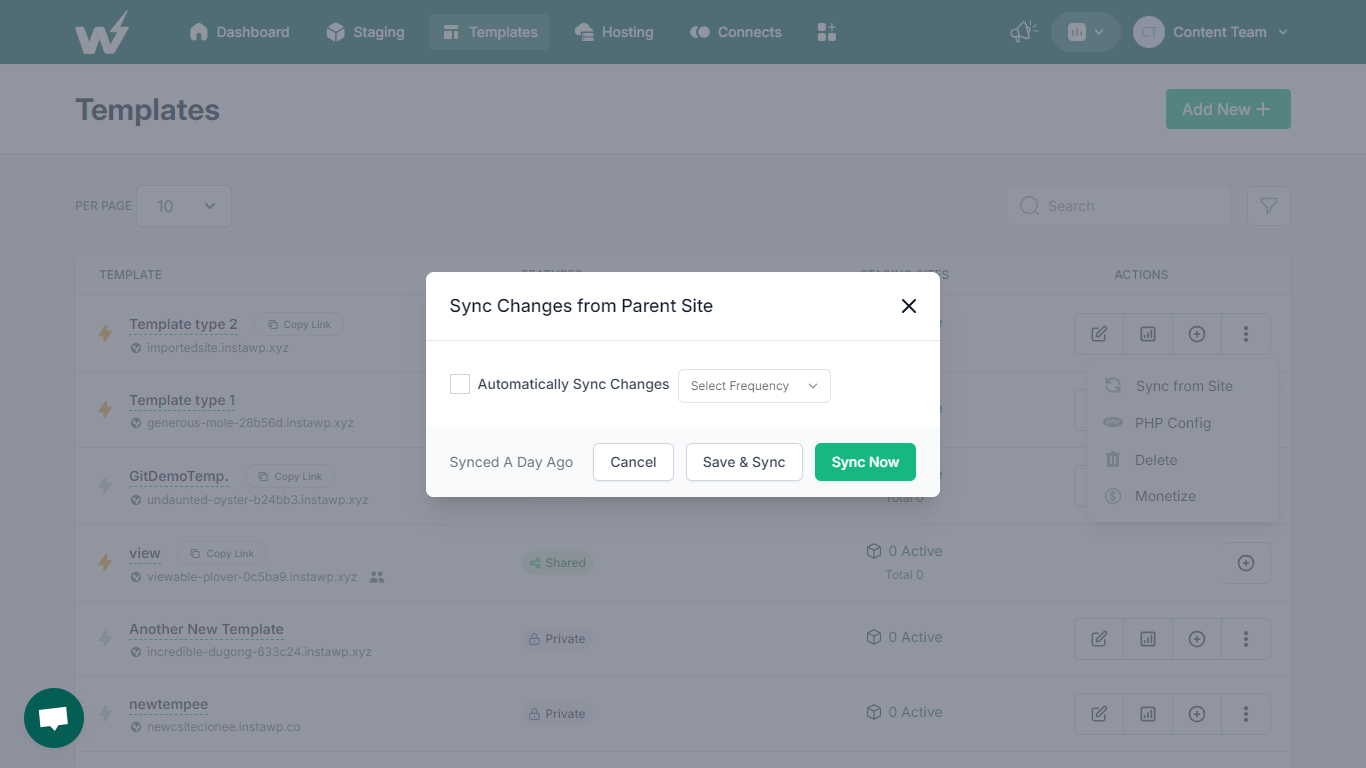This screenshot has height=768, width=1366.
Task: Click the apps grid icon in navbar
Action: [826, 32]
